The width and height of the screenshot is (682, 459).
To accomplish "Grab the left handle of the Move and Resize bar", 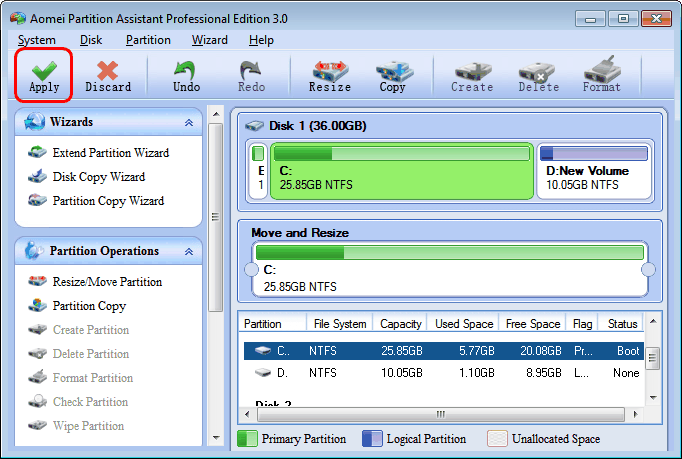I will point(251,270).
